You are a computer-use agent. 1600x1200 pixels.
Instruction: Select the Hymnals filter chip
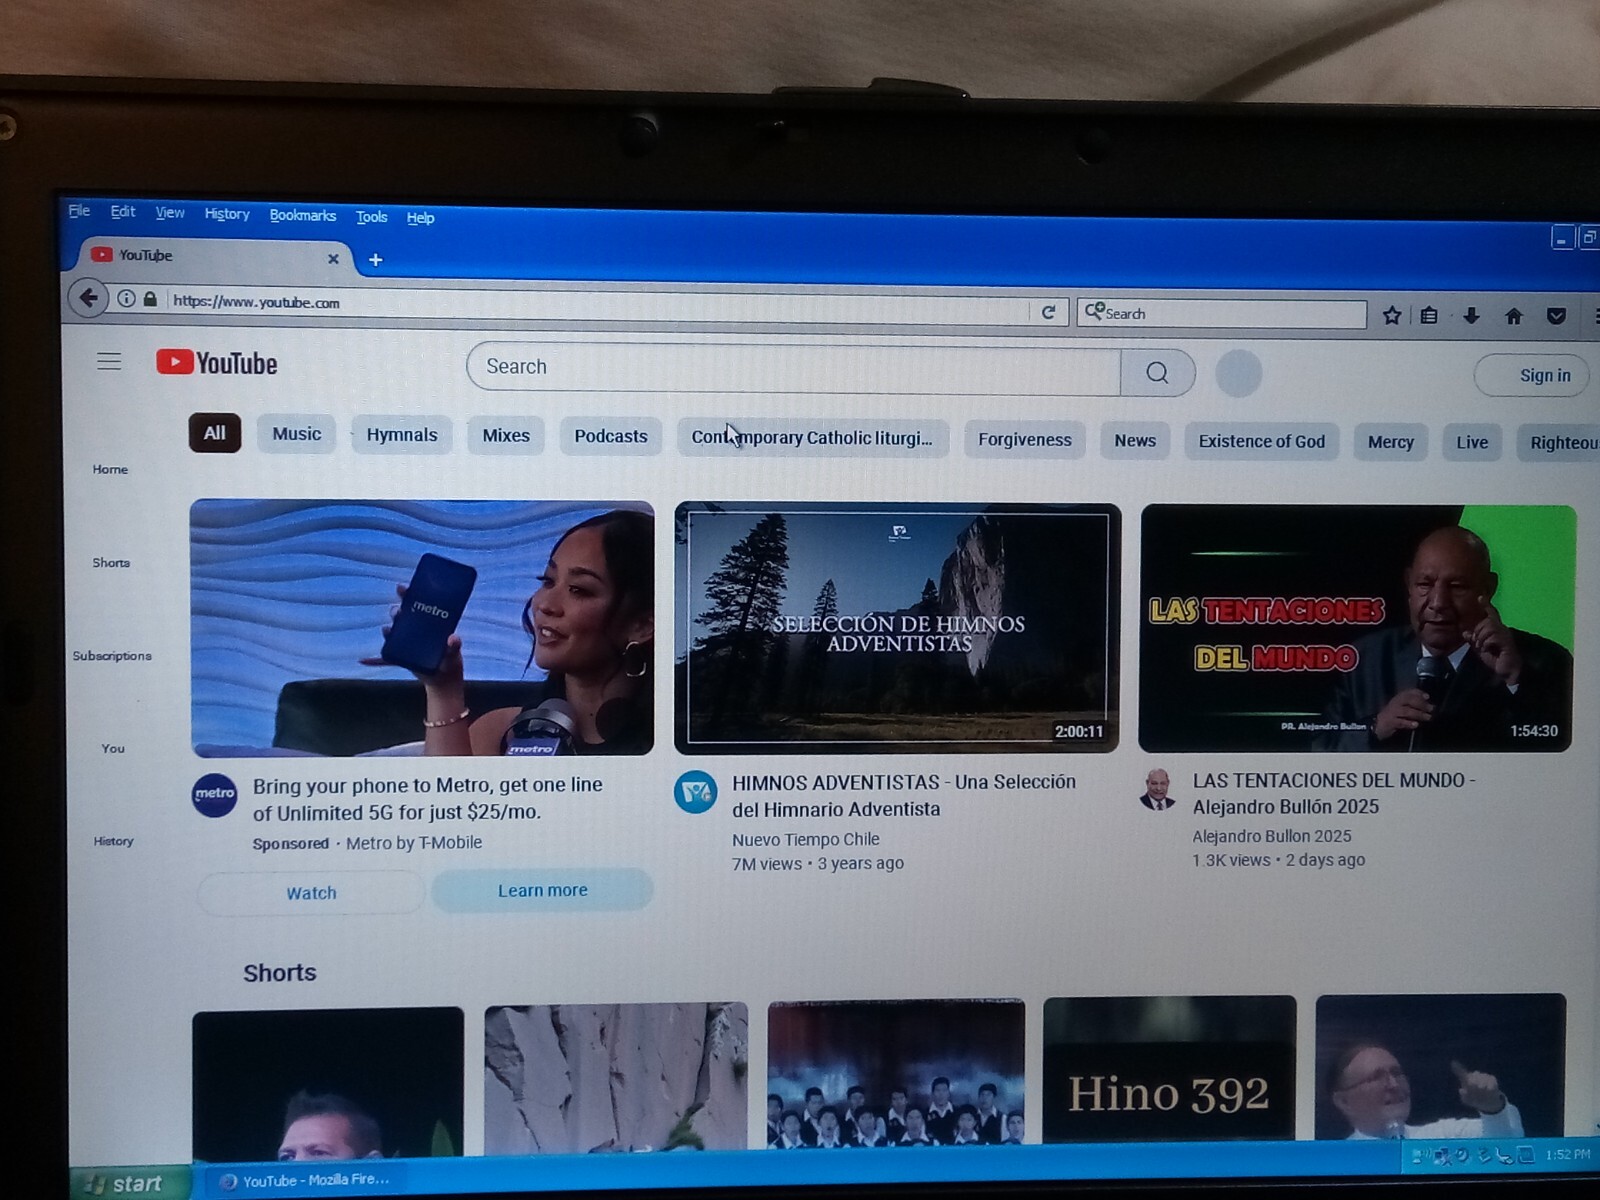coord(401,435)
